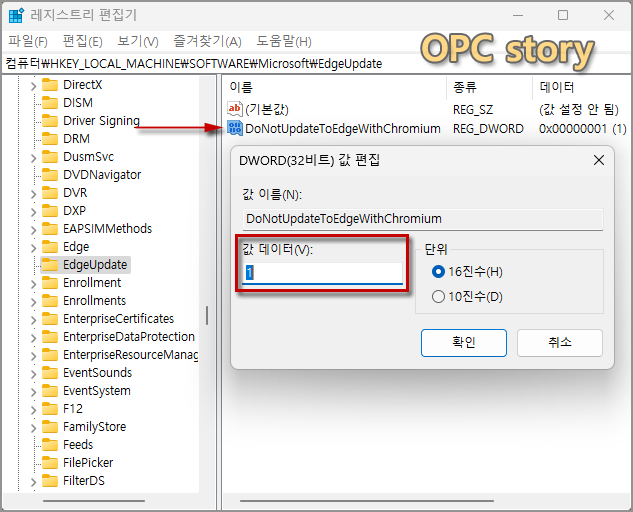
Task: Select the EnterpriseResourceManag tree item
Action: (x=130, y=355)
